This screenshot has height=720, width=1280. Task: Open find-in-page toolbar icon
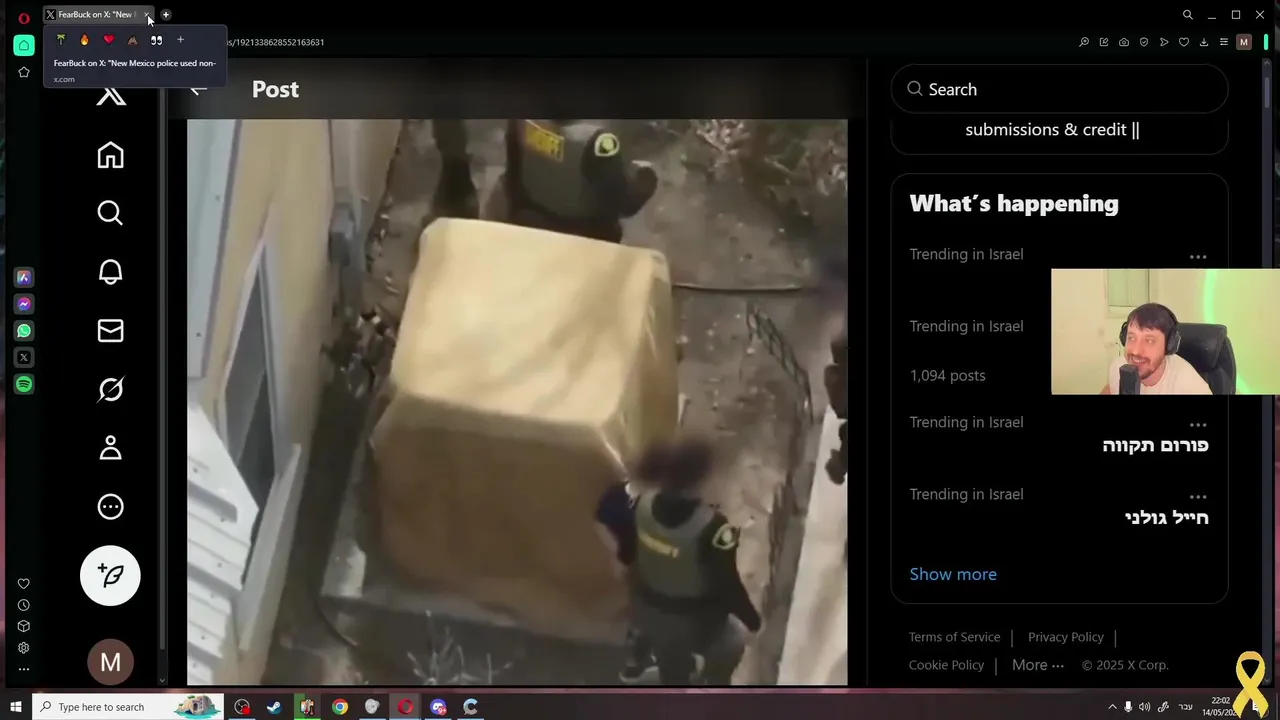click(1084, 42)
